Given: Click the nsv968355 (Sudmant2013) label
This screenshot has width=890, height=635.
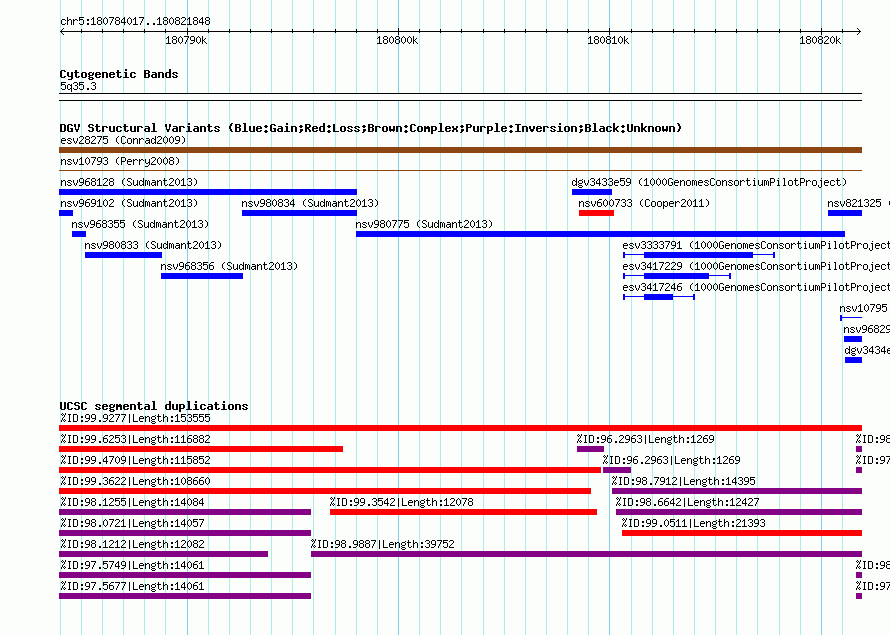Looking at the screenshot, I should coord(140,224).
